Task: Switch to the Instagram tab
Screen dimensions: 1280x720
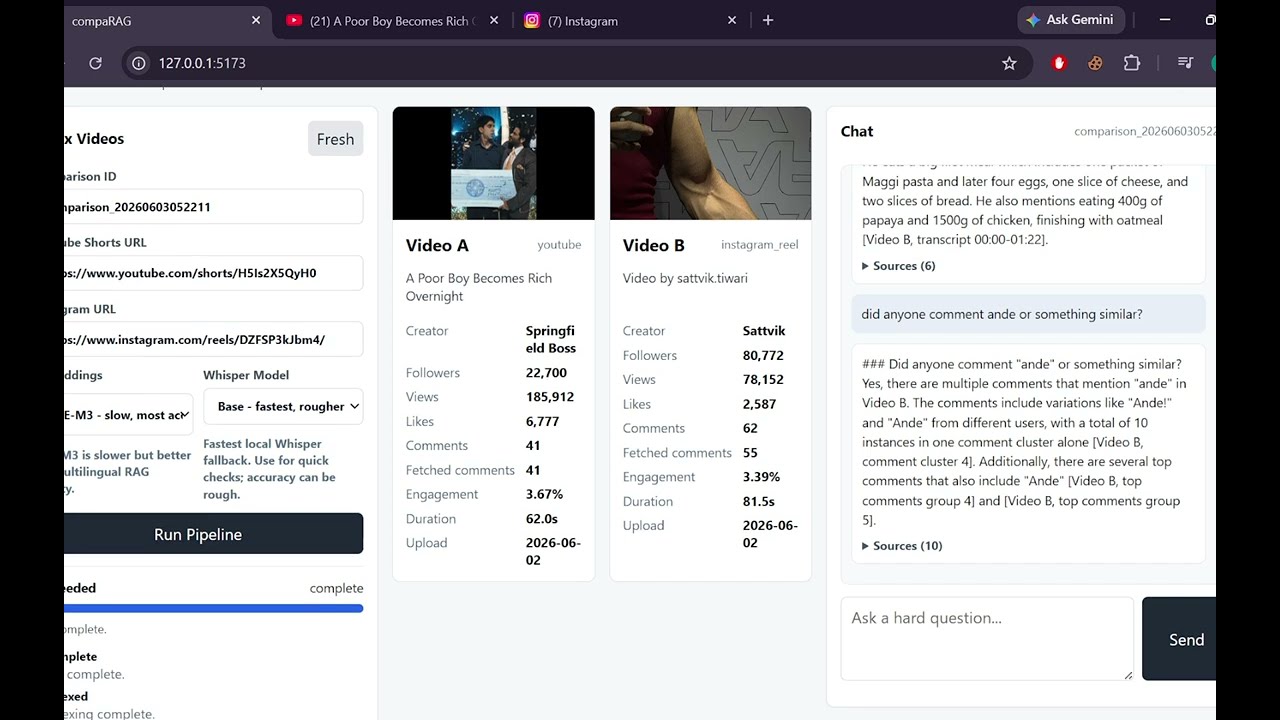Action: click(631, 20)
